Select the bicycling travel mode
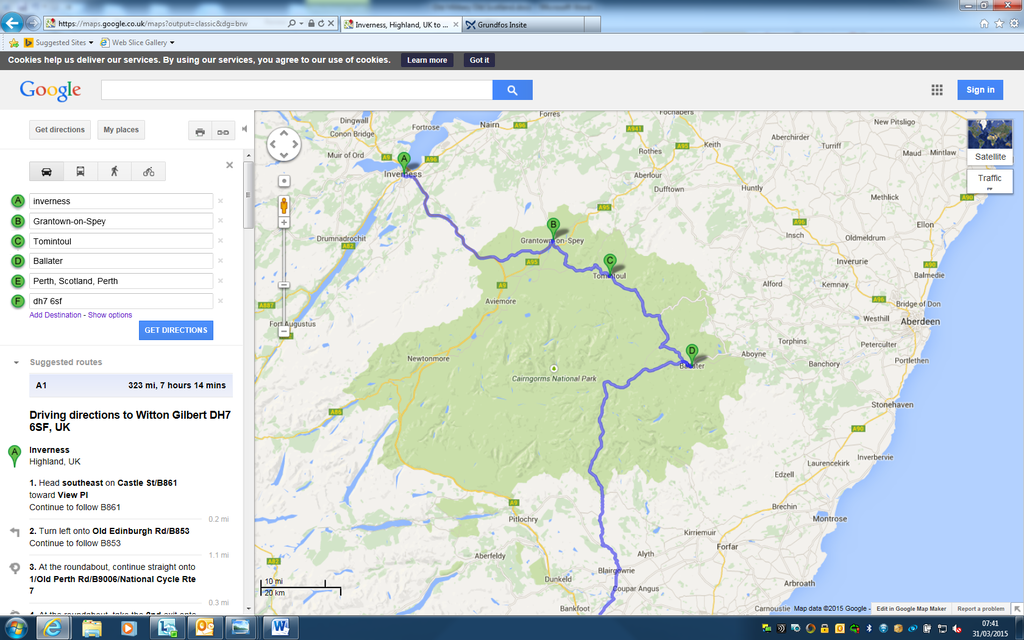The width and height of the screenshot is (1024, 640). [x=149, y=172]
